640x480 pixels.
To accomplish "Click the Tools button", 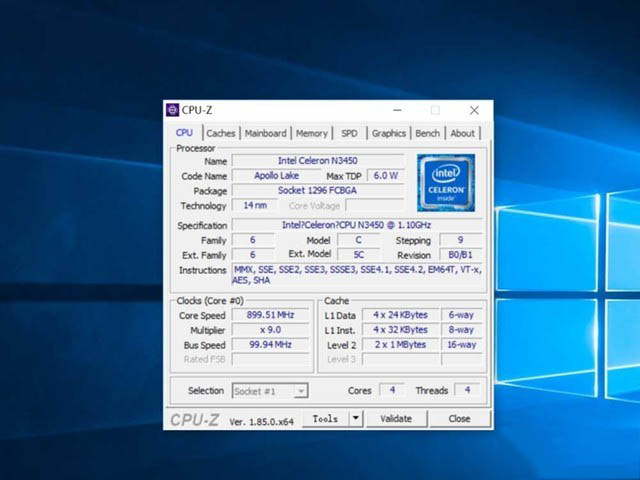I will click(325, 419).
